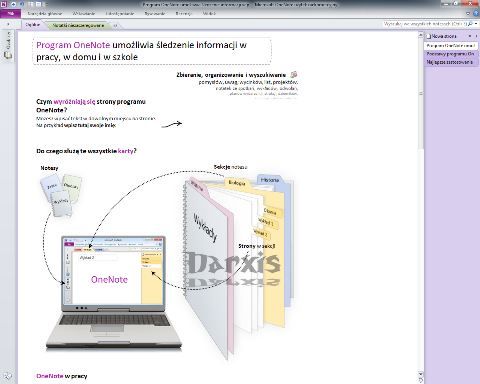This screenshot has height=384, width=480.
Task: Click the OneNote w pracy heading
Action: click(62, 376)
